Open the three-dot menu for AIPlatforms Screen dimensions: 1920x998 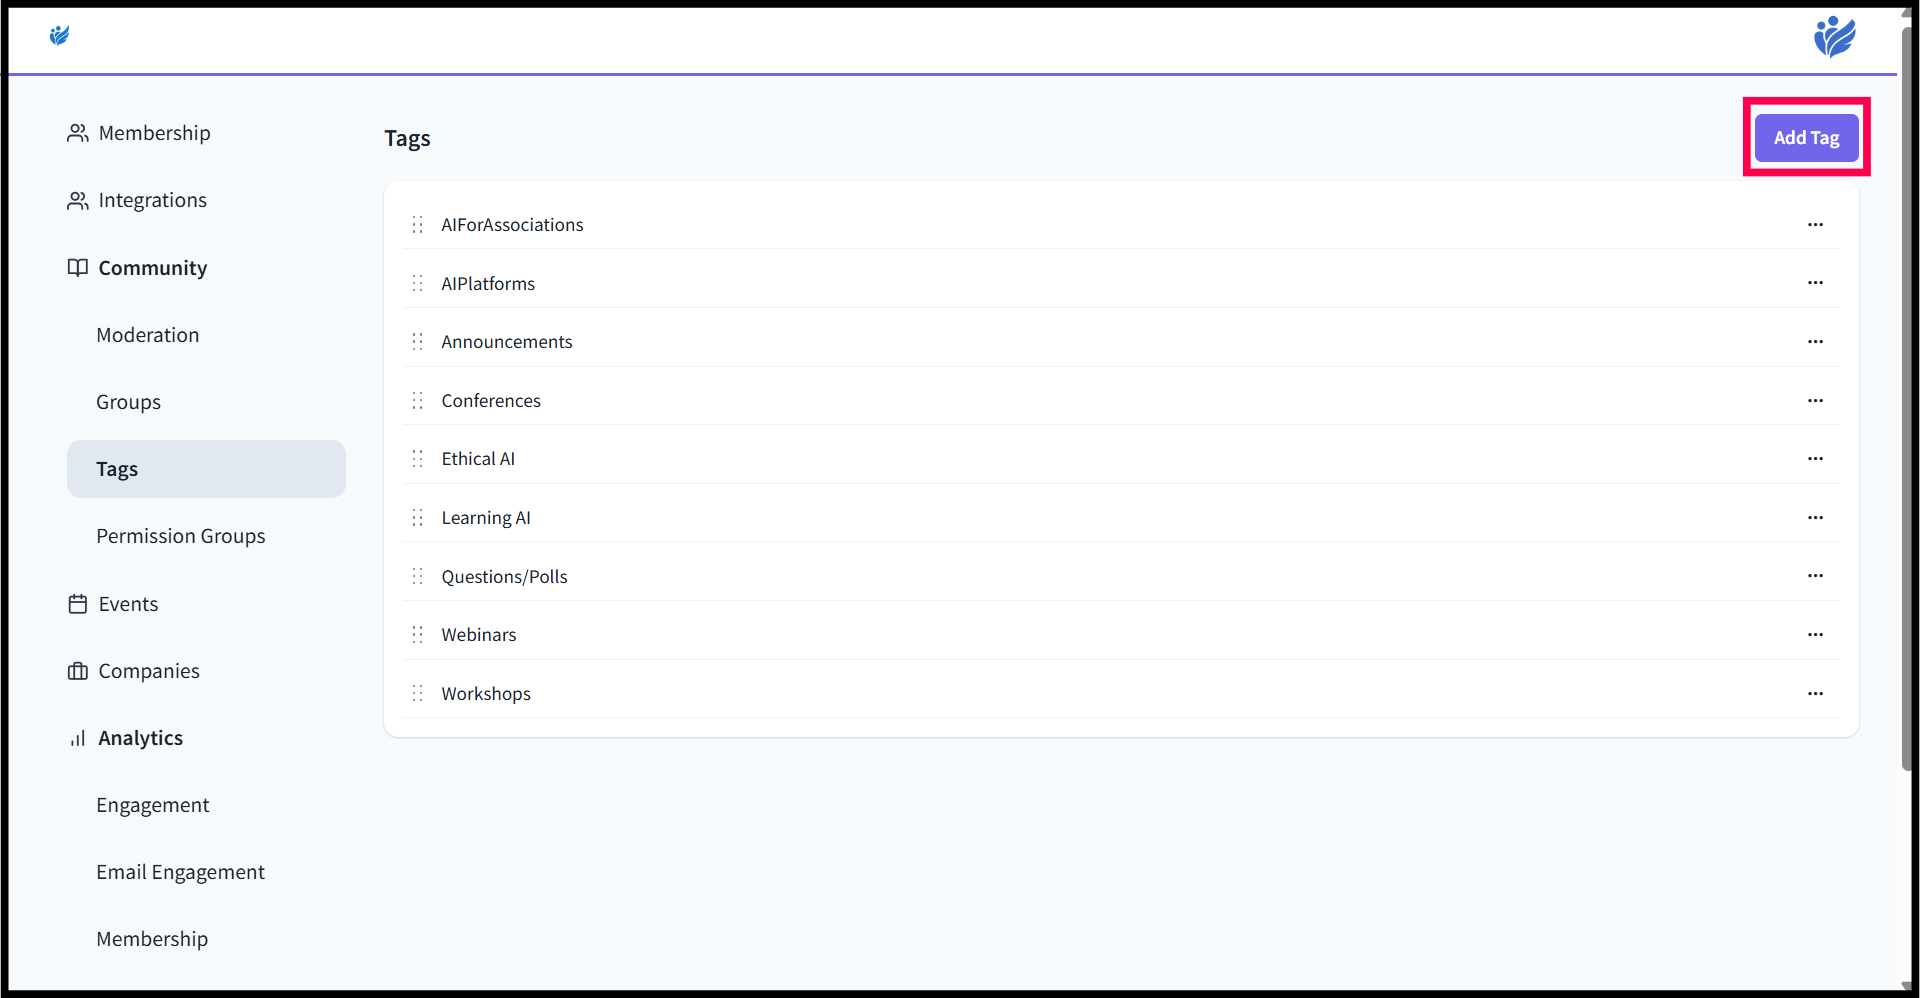[1815, 283]
